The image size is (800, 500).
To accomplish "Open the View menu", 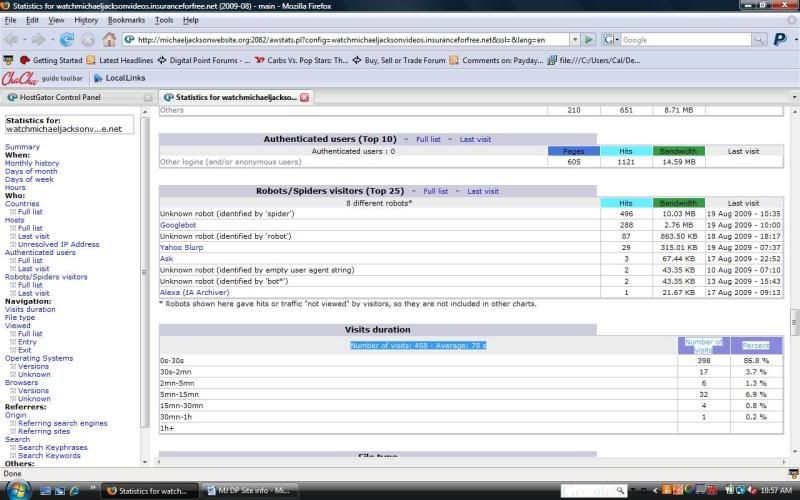I will pyautogui.click(x=56, y=20).
